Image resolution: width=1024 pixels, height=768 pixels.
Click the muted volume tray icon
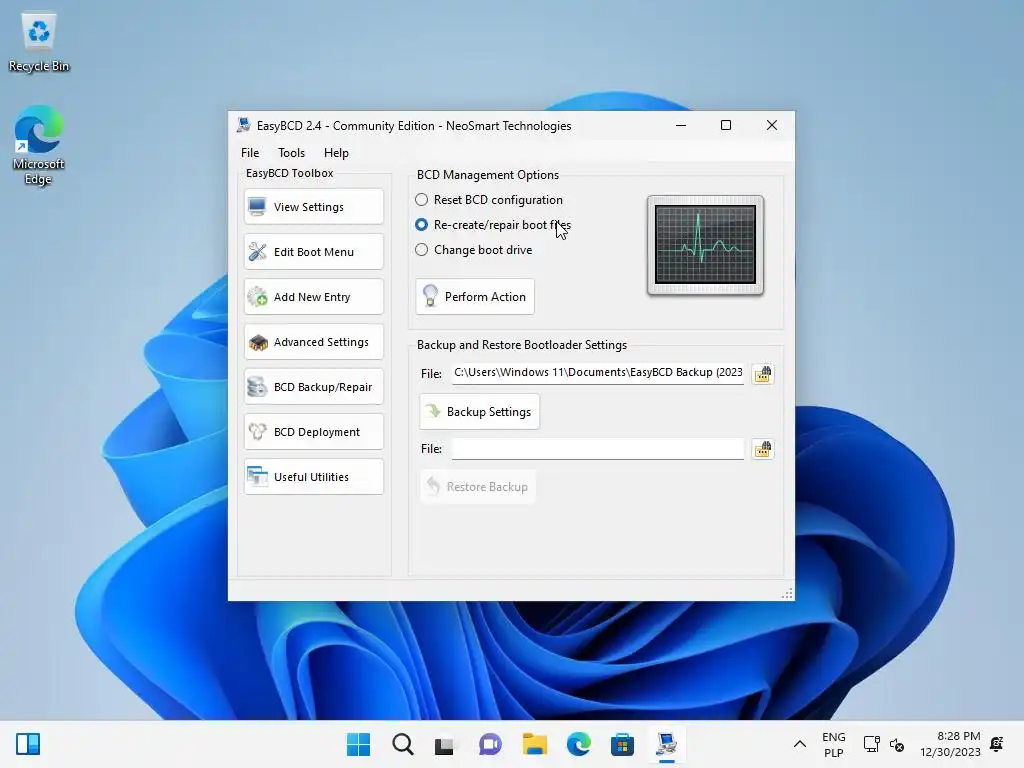coord(897,744)
